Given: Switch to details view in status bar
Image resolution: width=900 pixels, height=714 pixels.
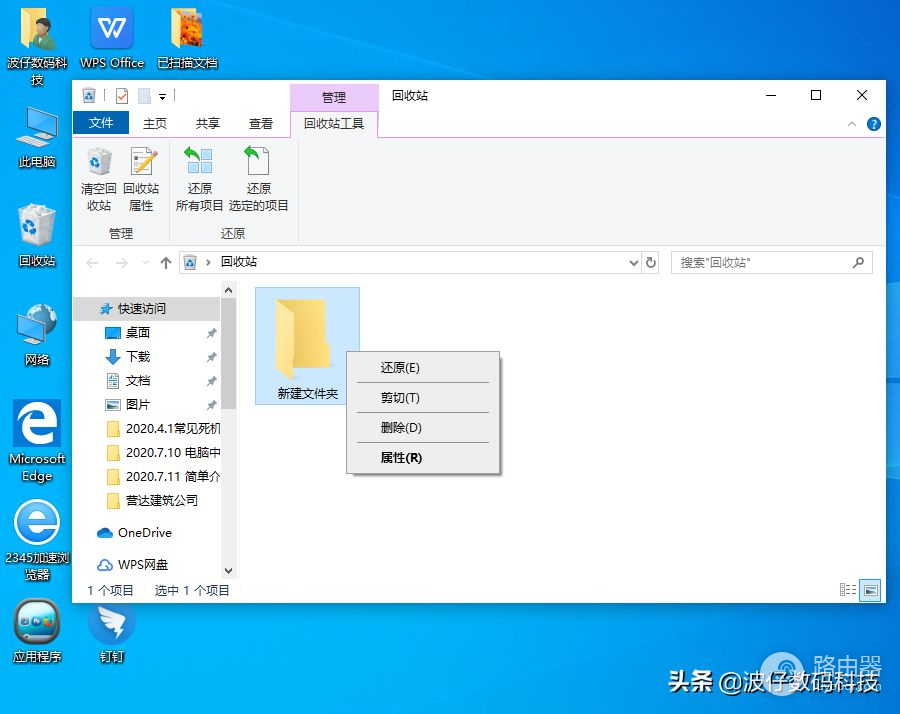Looking at the screenshot, I should [x=848, y=590].
